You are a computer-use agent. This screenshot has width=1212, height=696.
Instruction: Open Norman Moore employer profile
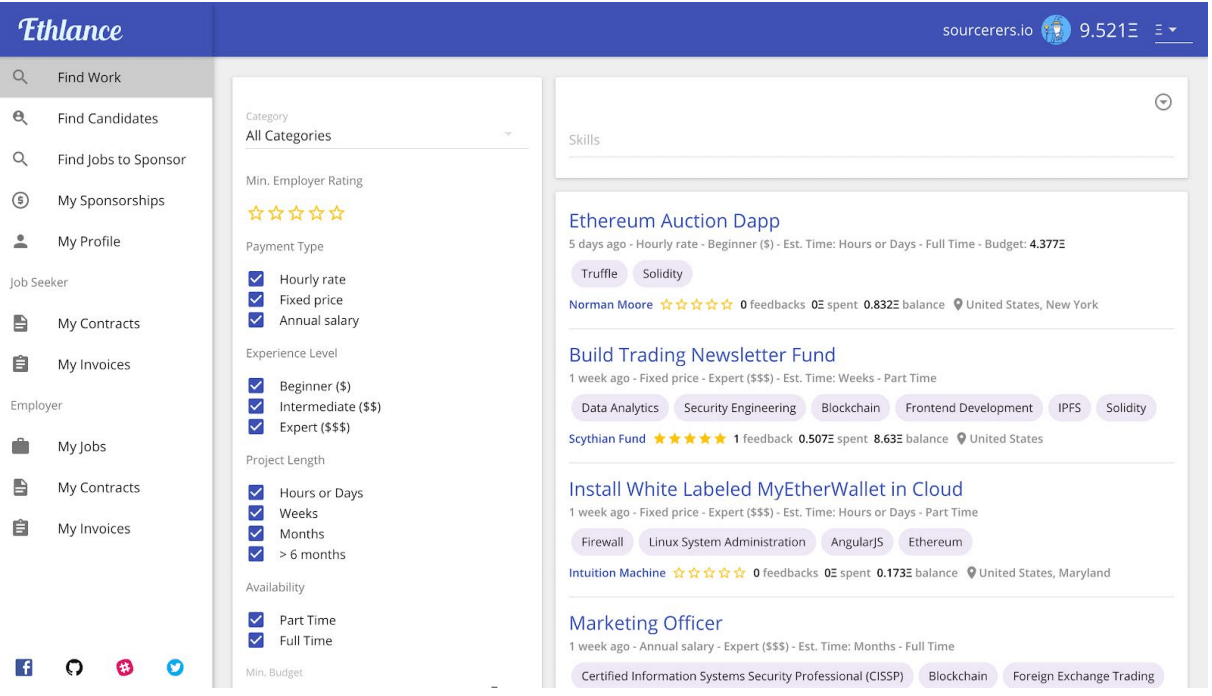[611, 305]
